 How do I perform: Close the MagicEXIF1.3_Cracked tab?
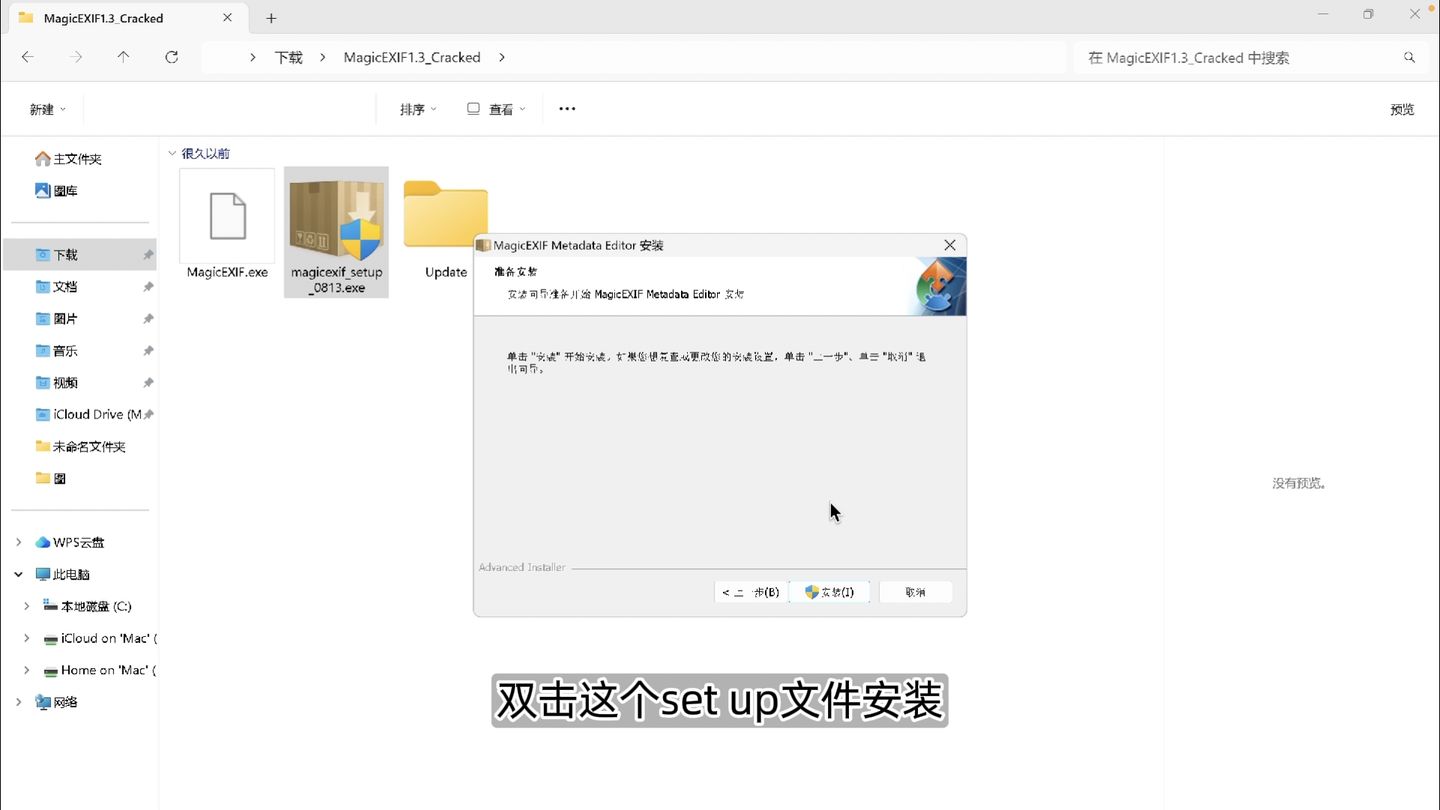[x=227, y=18]
